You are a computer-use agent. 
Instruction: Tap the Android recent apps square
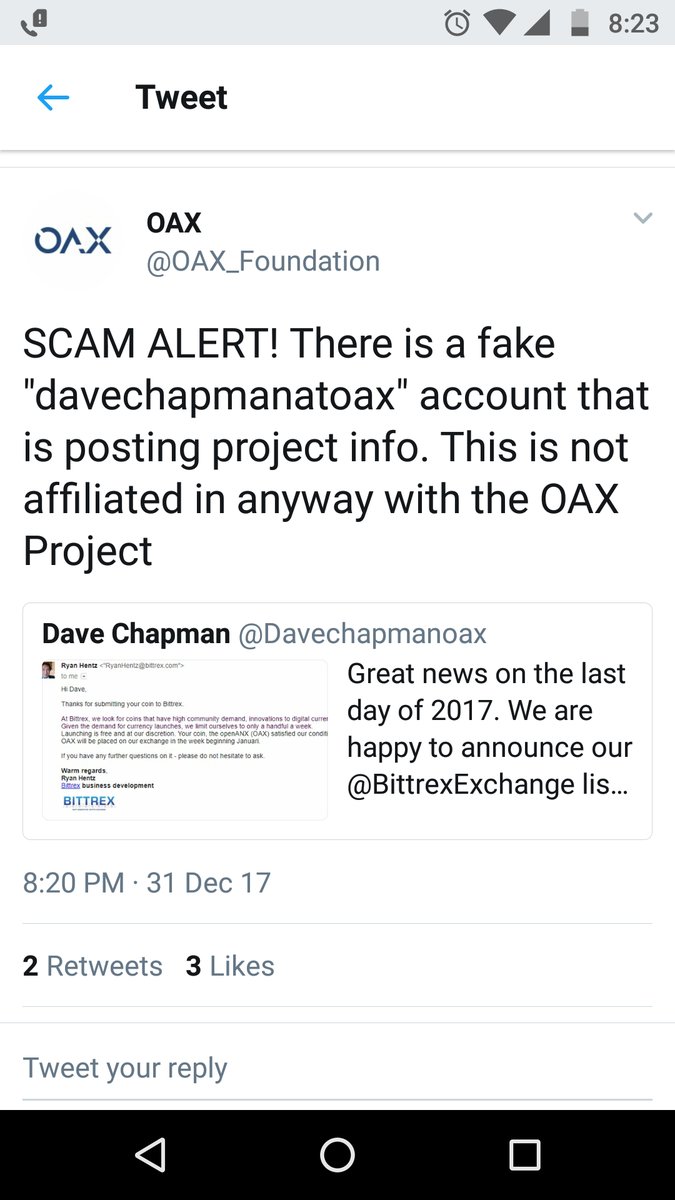tap(524, 1155)
